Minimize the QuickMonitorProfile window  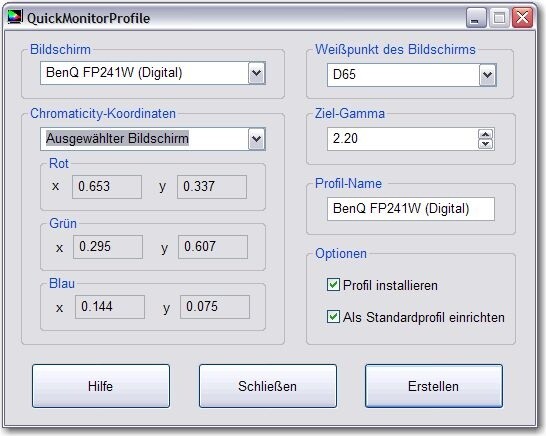[x=476, y=17]
